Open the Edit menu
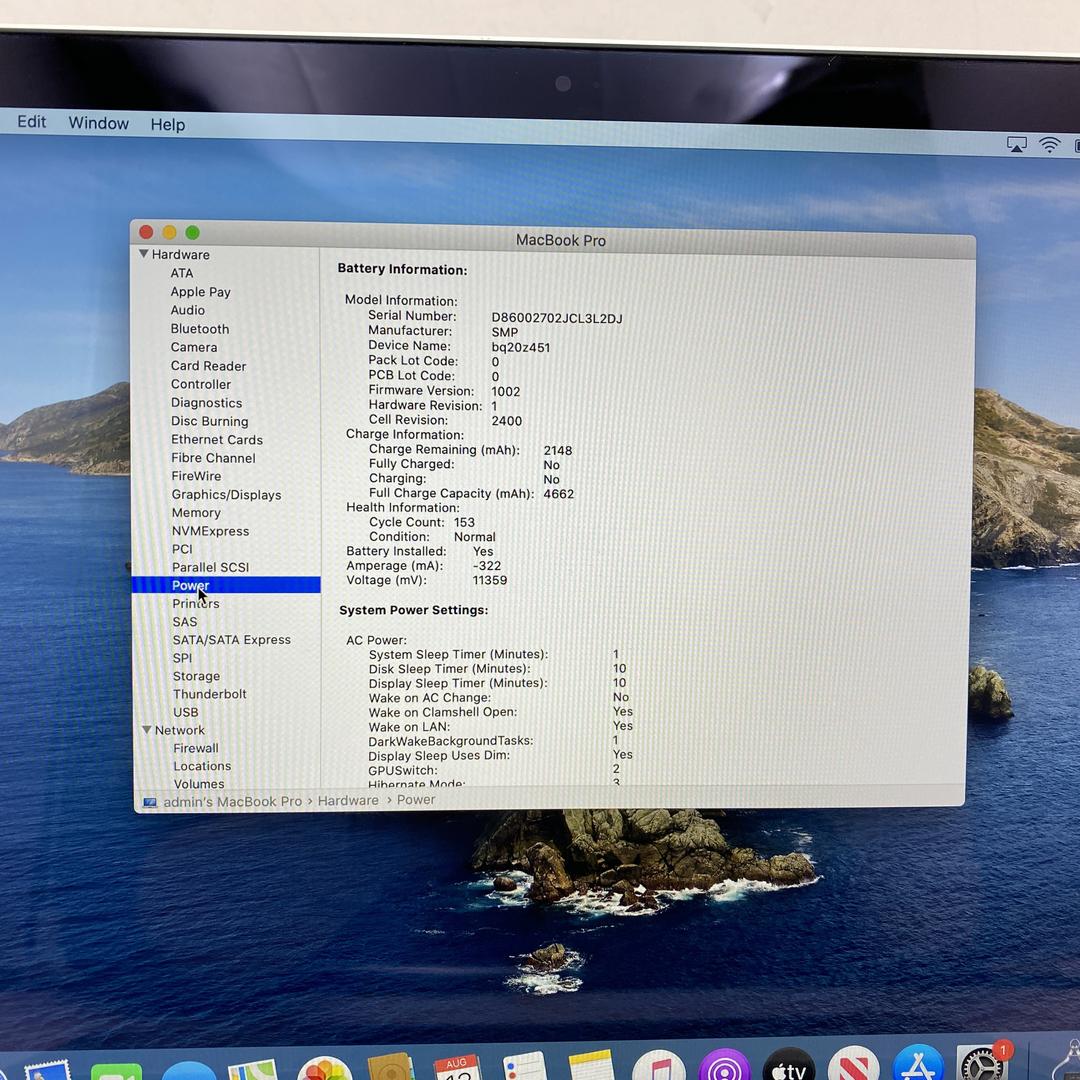Screen dimensions: 1080x1080 (x=32, y=121)
